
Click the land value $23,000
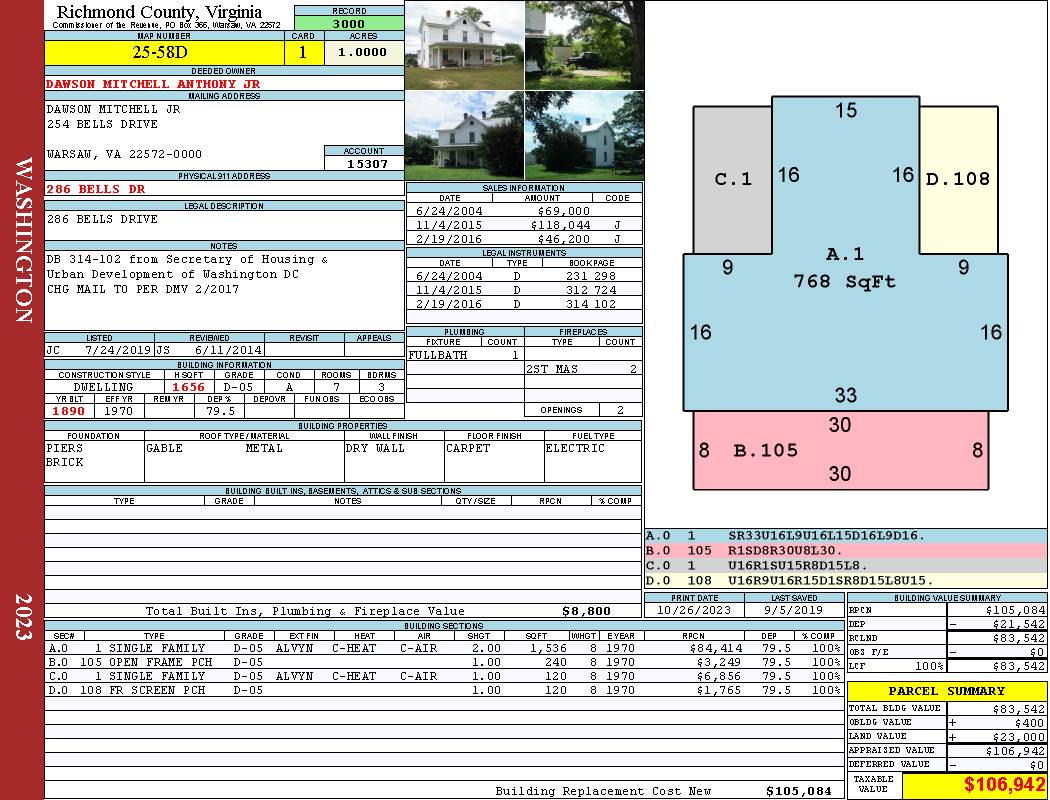pyautogui.click(x=1019, y=737)
